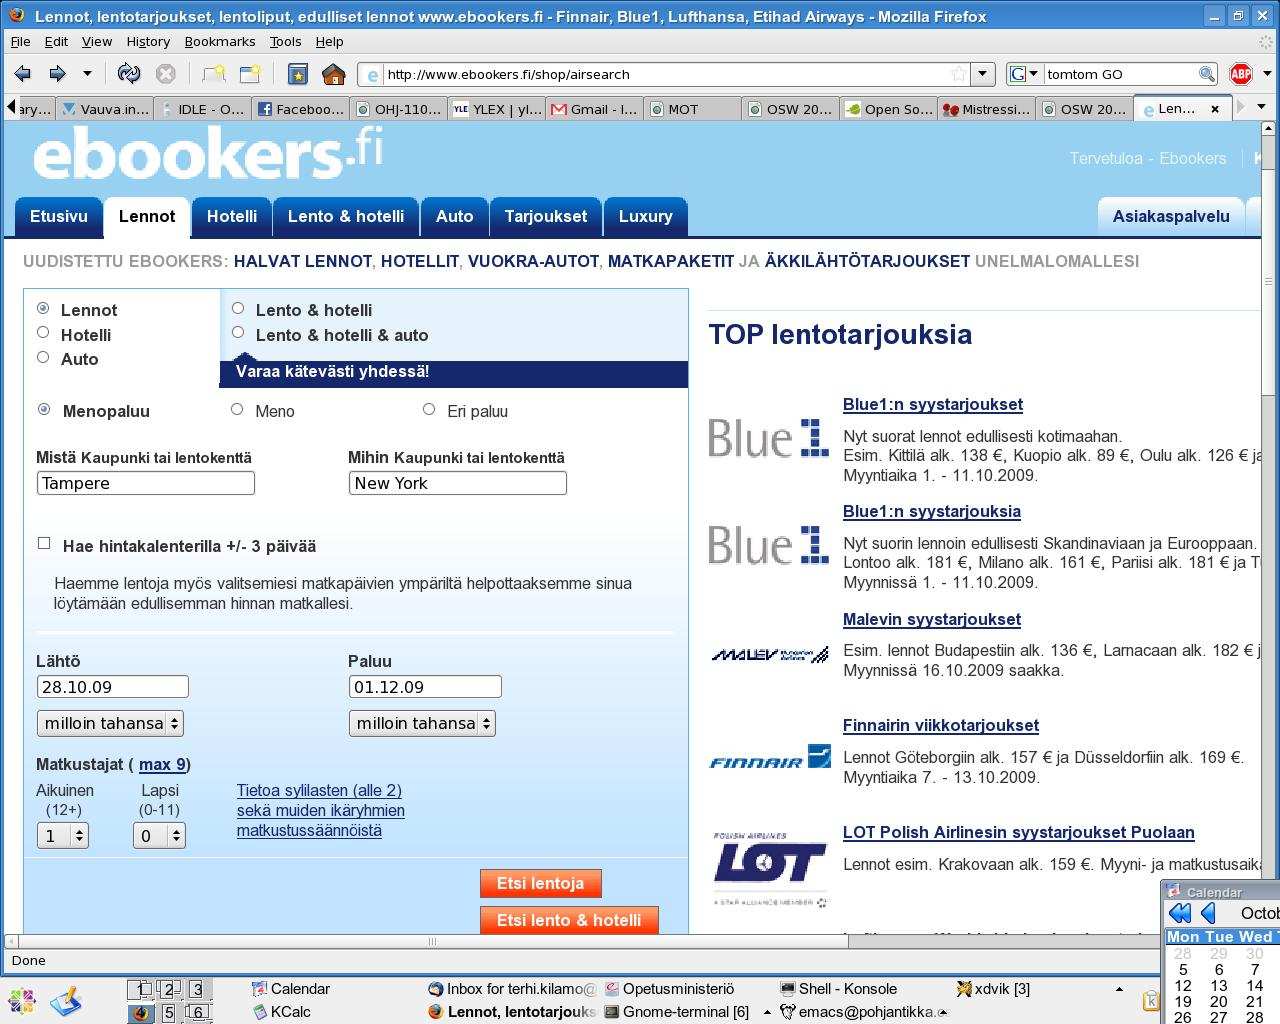This screenshot has width=1280, height=1024.
Task: Click the Lähtö date field 28.10.09
Action: (112, 687)
